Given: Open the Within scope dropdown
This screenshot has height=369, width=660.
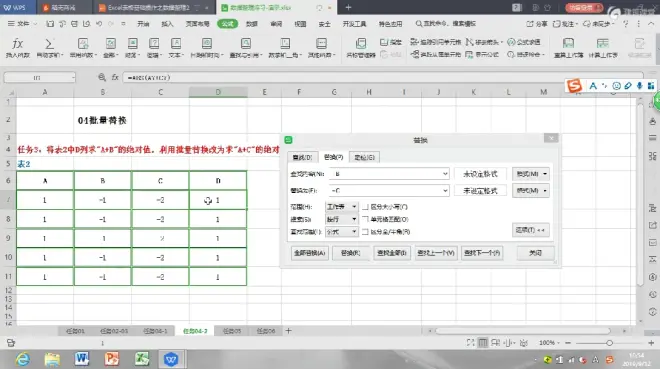Looking at the screenshot, I should (341, 207).
